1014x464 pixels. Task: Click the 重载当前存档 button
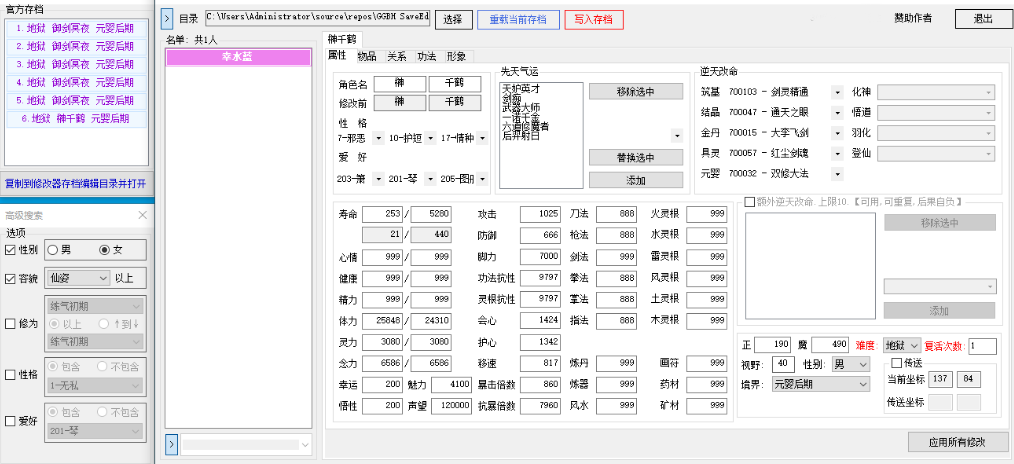tap(519, 19)
